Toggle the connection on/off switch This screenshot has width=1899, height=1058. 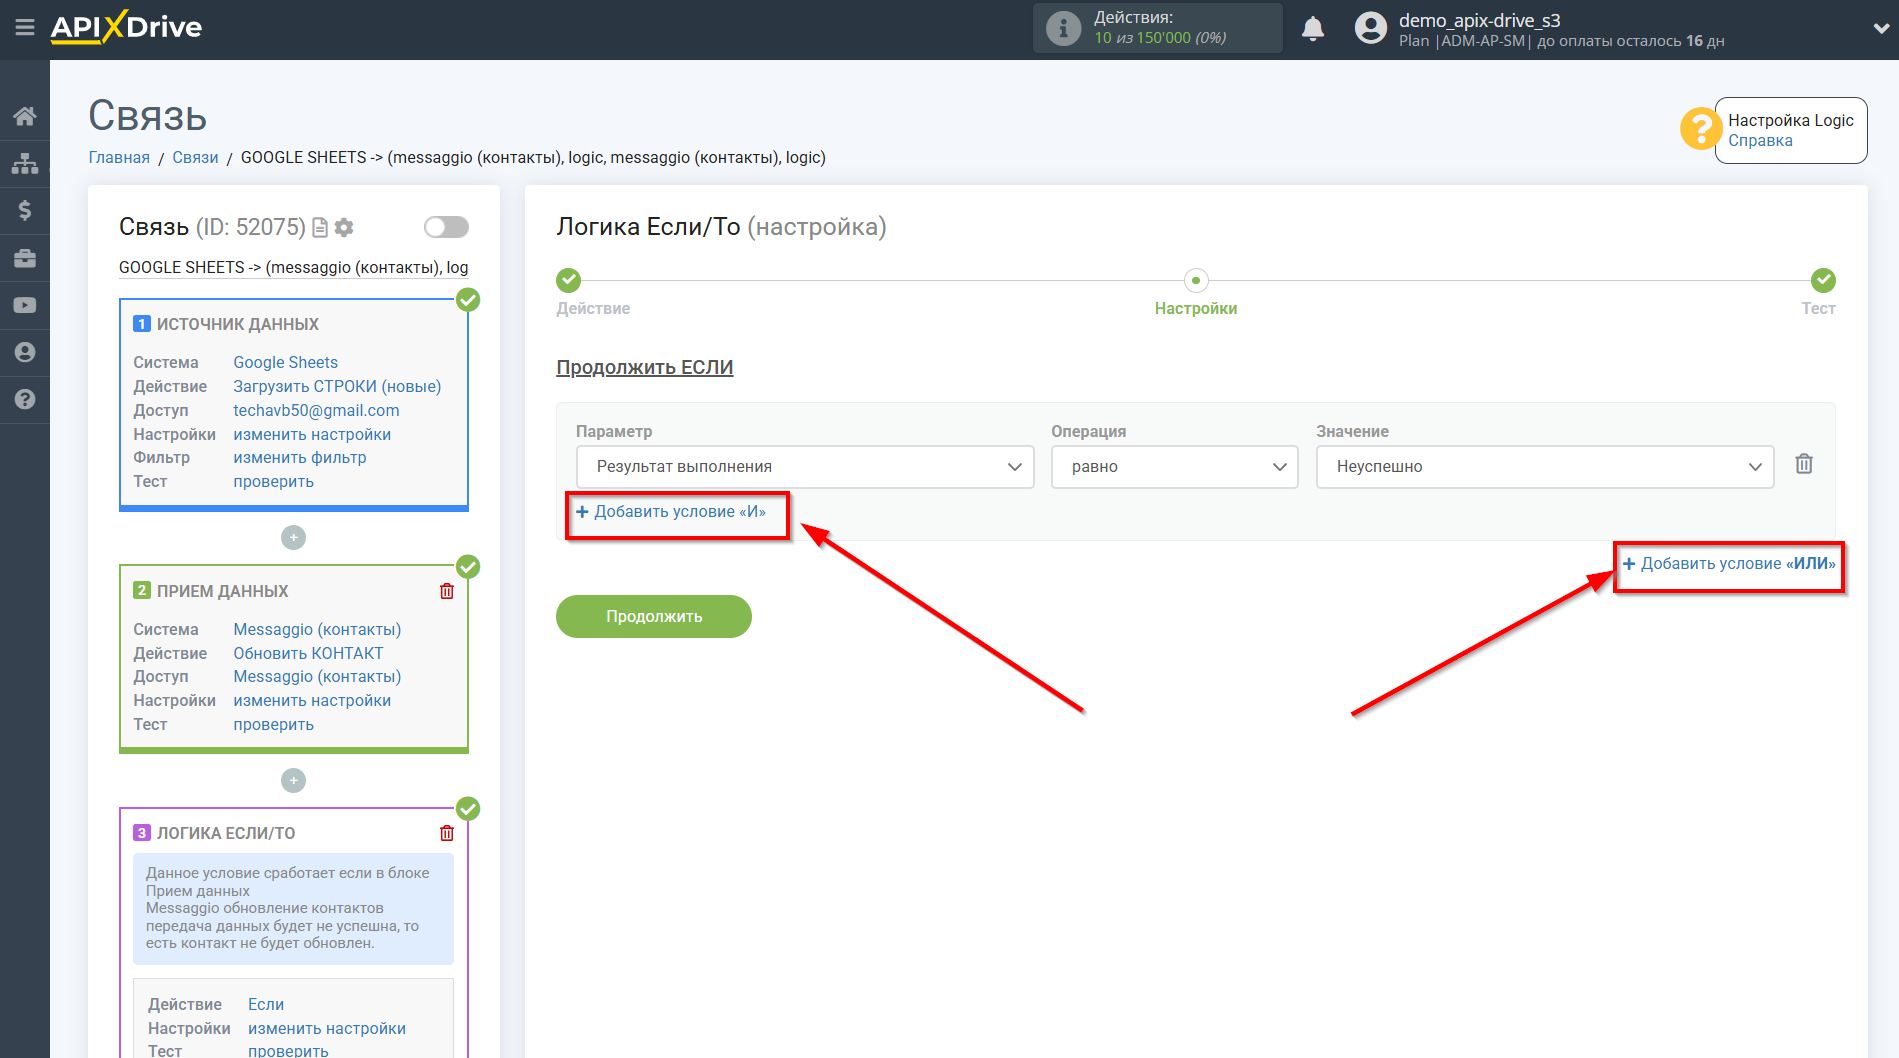click(446, 227)
